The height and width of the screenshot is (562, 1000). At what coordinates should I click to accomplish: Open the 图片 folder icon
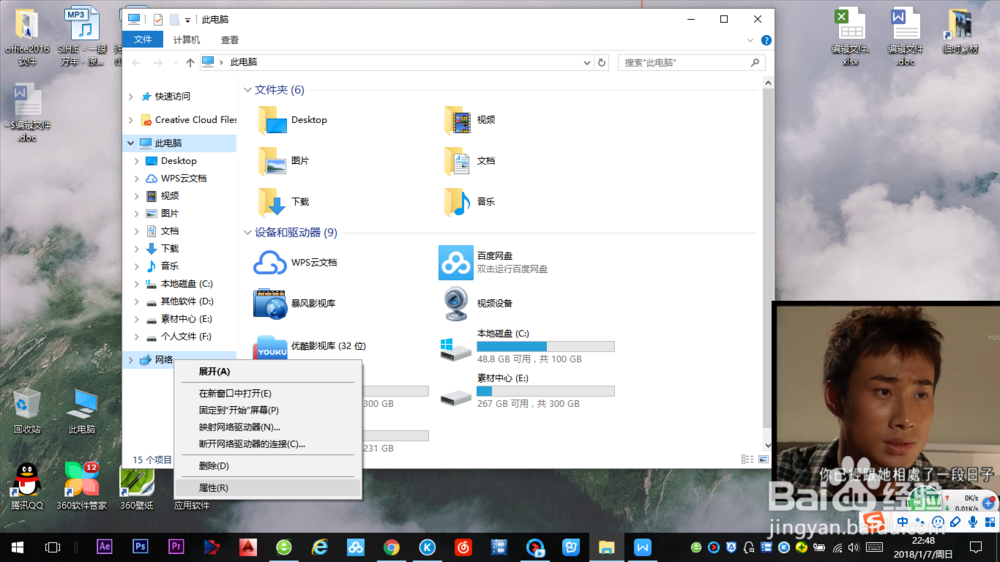[x=272, y=161]
